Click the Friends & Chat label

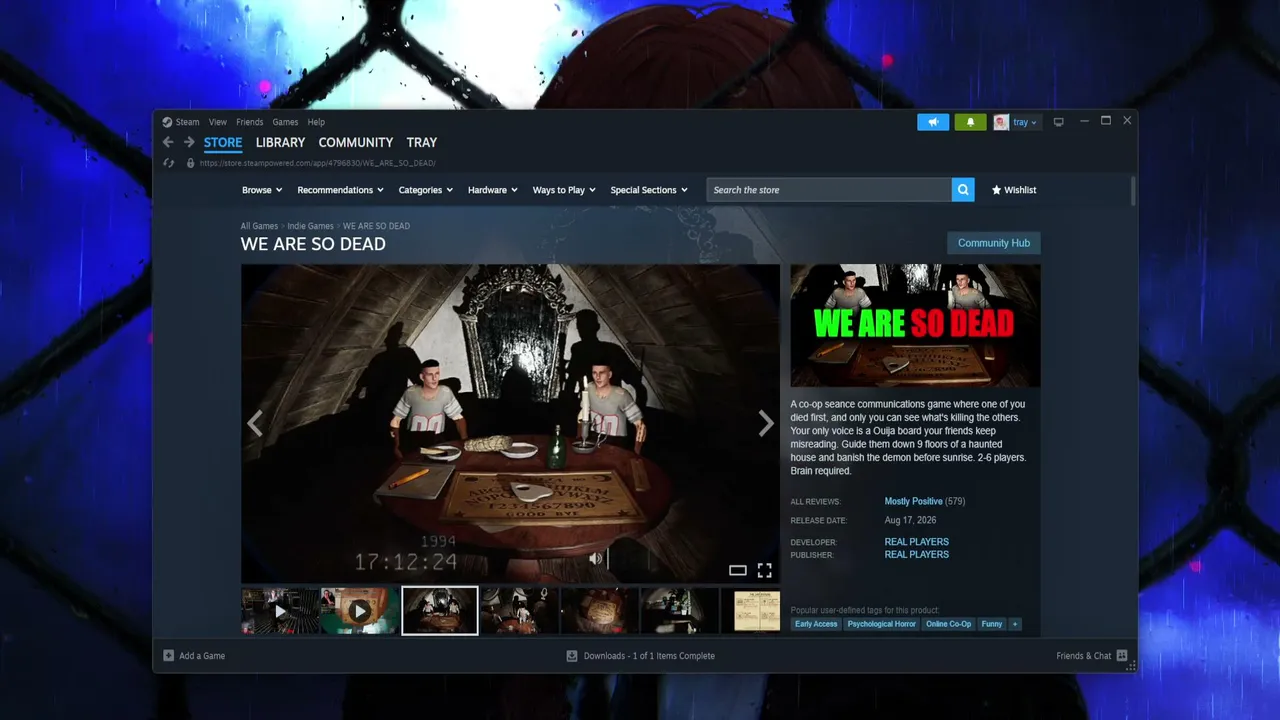coord(1084,656)
